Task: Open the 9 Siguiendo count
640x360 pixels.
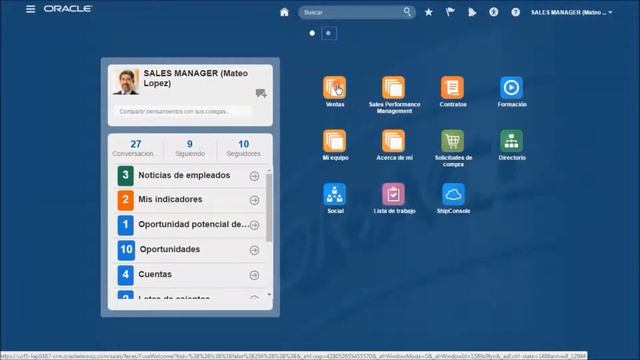Action: (190, 149)
